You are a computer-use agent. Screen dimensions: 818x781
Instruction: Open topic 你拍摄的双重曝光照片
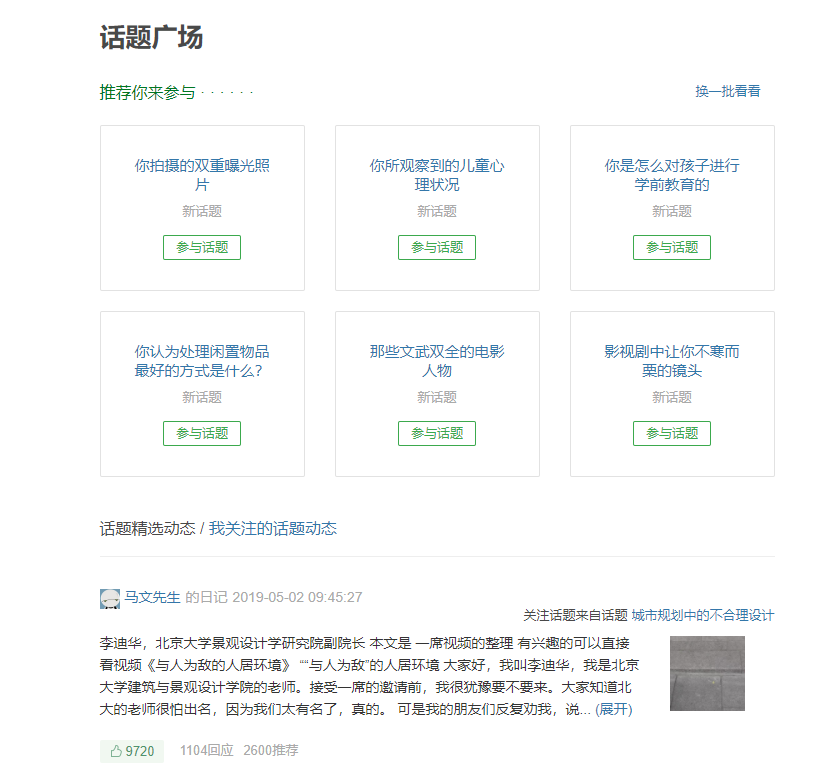(202, 175)
